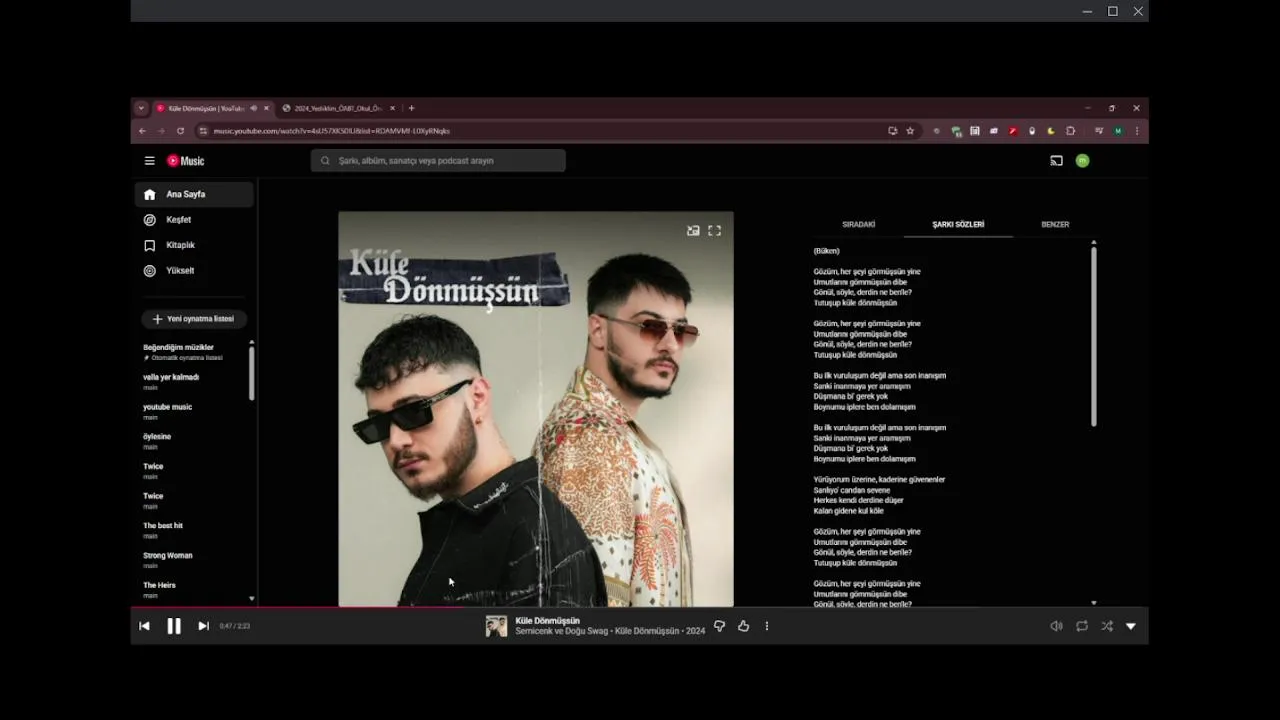Open a new browser tab
Screen dimensions: 1280x720
pos(411,108)
